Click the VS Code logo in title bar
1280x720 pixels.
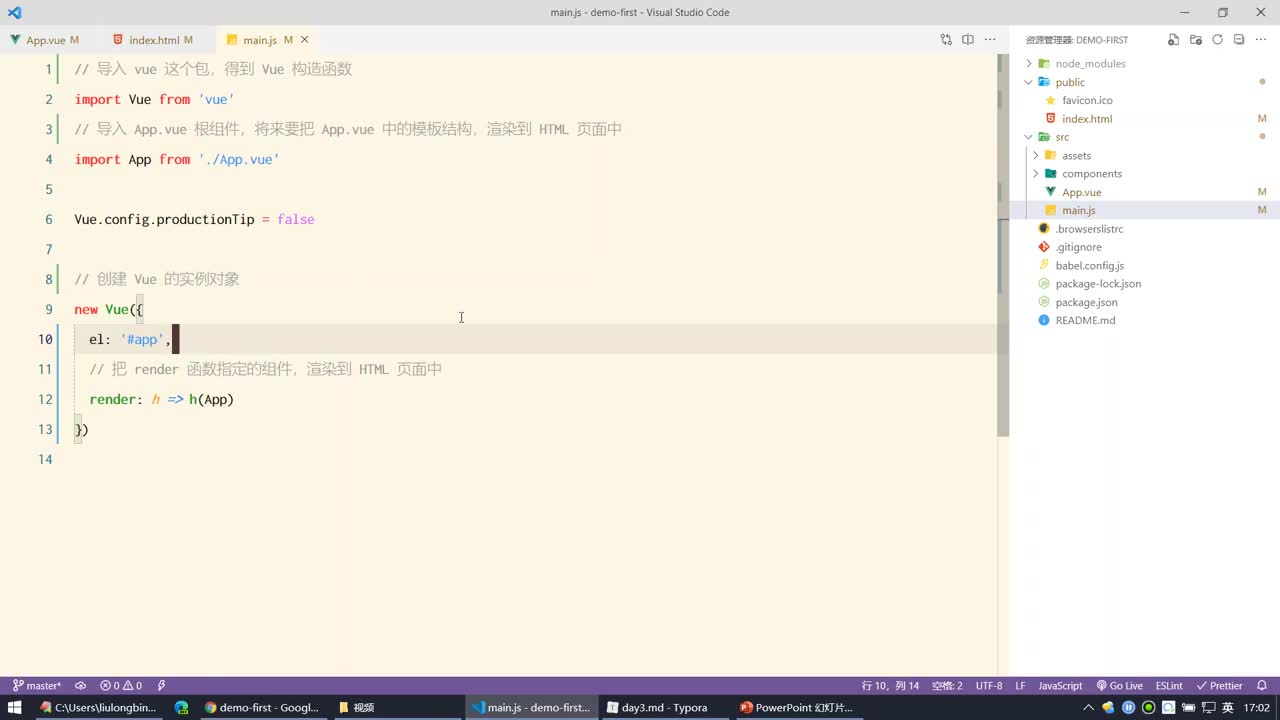14,12
